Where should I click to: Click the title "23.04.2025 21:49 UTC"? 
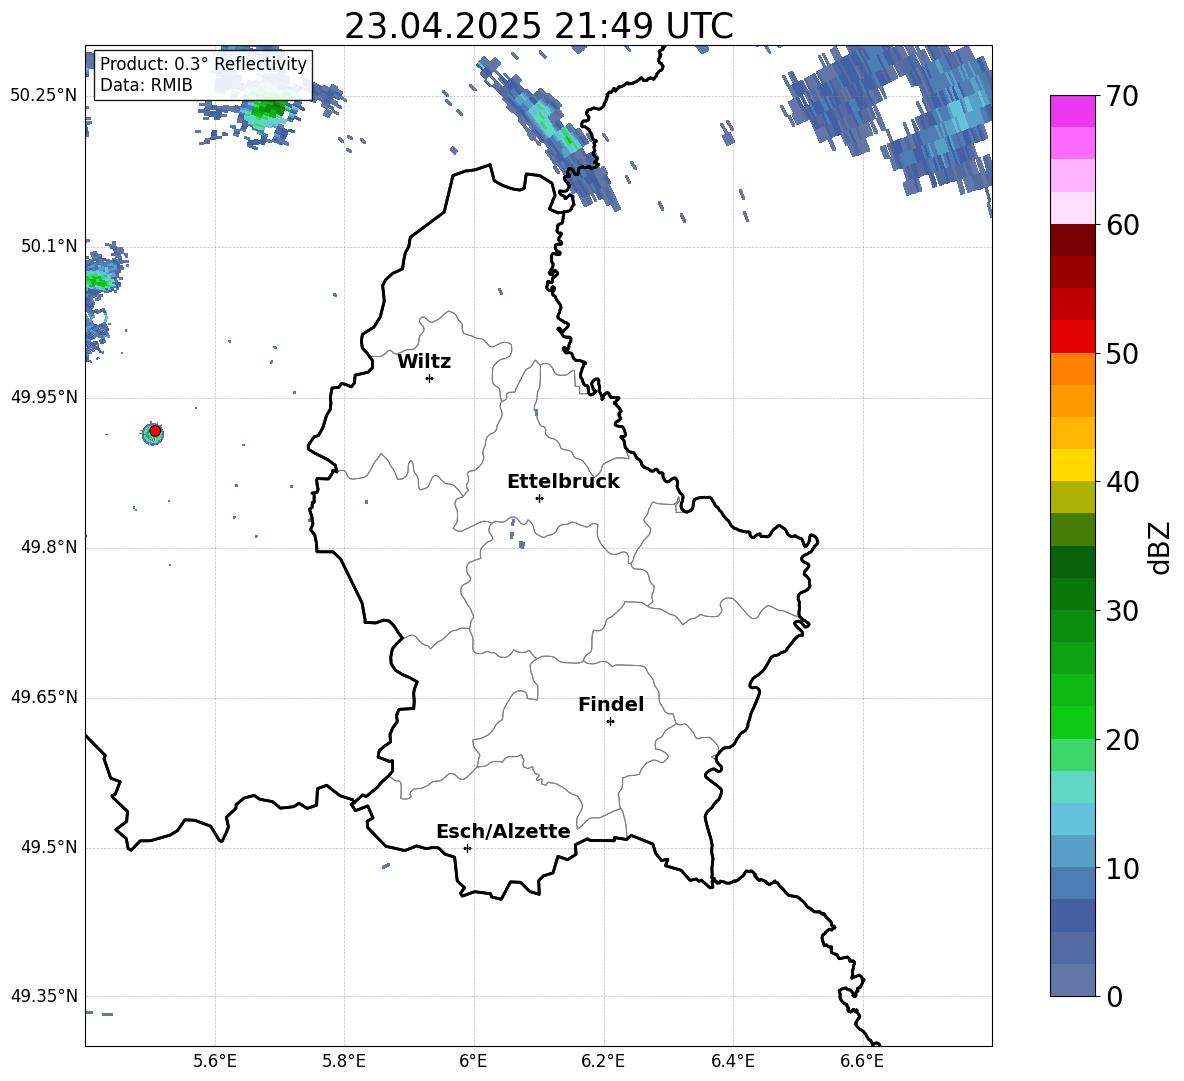click(538, 26)
